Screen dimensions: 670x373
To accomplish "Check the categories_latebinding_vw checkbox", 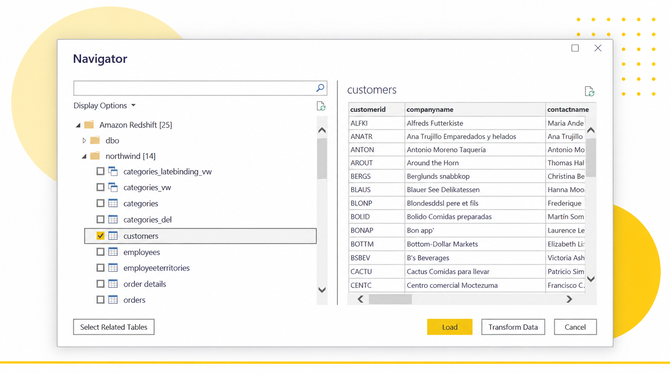I will coord(100,171).
